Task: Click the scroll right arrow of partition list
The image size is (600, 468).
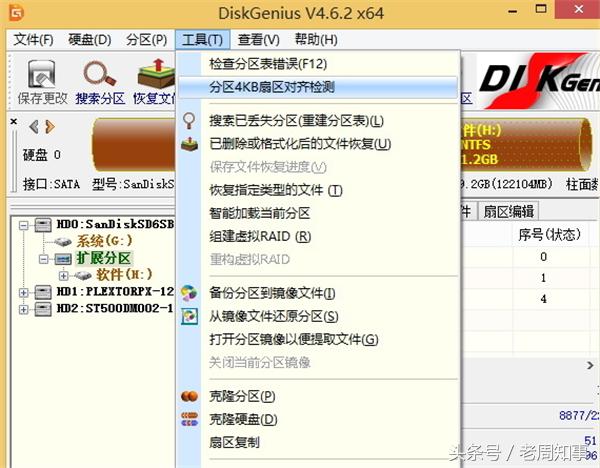Action: pyautogui.click(x=590, y=365)
